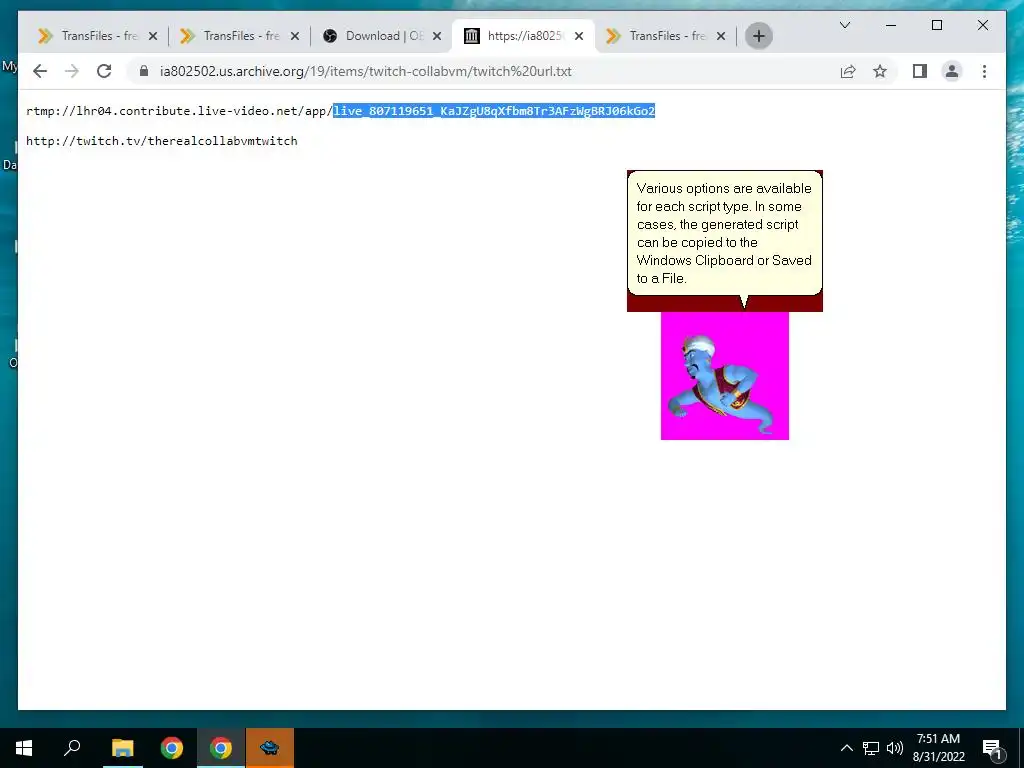The width and height of the screenshot is (1024, 768).
Task: Click the http://twitch.tv/therealcollabvmtwitch line
Action: coord(162,141)
